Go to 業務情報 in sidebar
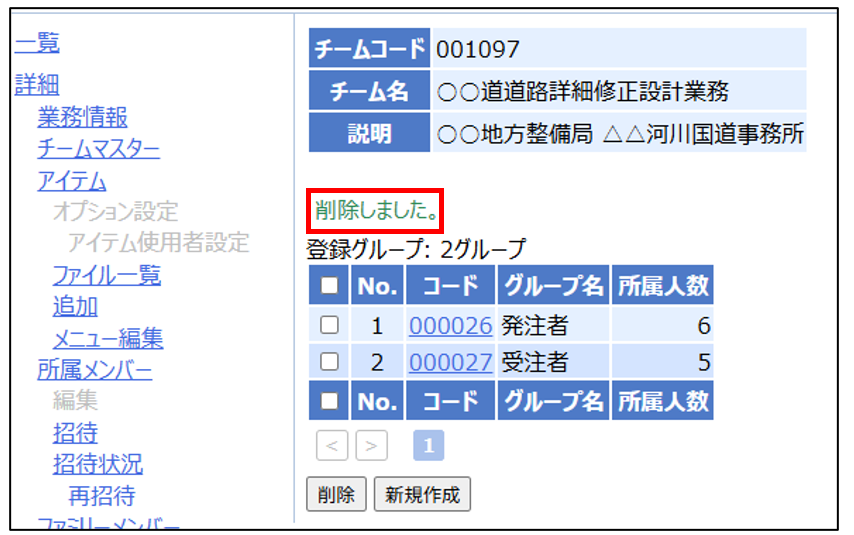 82,117
